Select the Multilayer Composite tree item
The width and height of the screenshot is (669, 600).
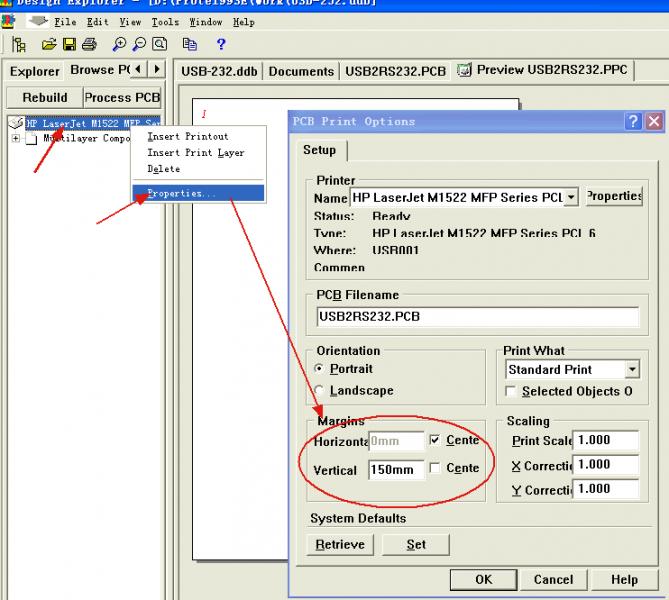coord(87,139)
